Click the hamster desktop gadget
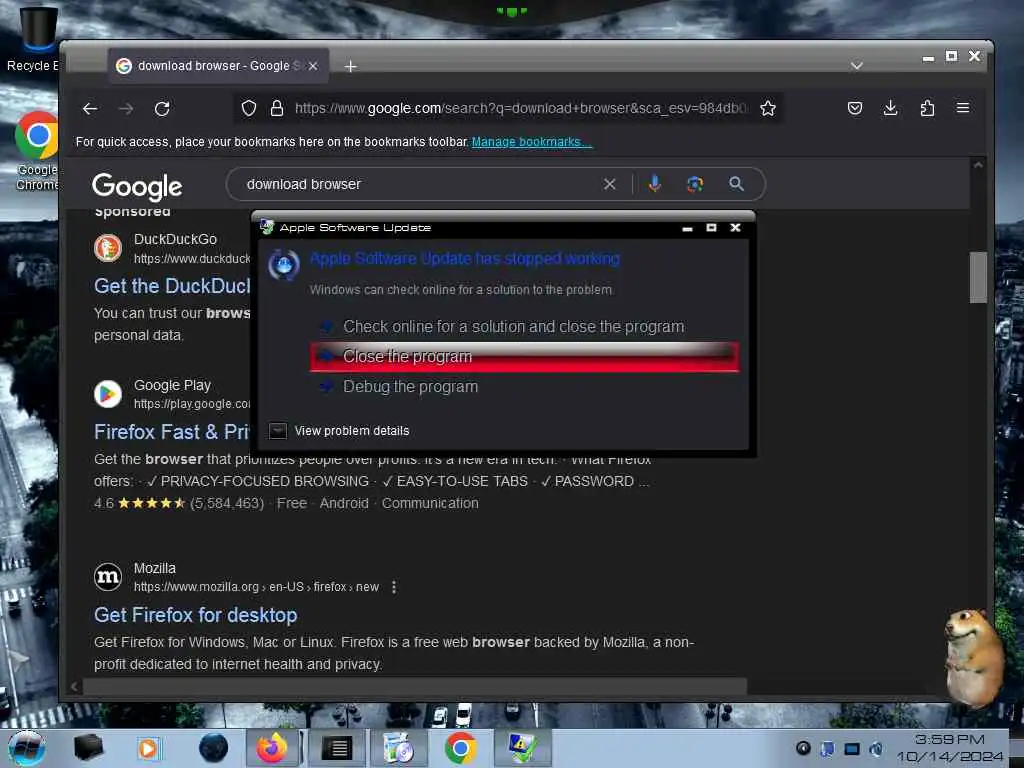The width and height of the screenshot is (1024, 768). 973,658
